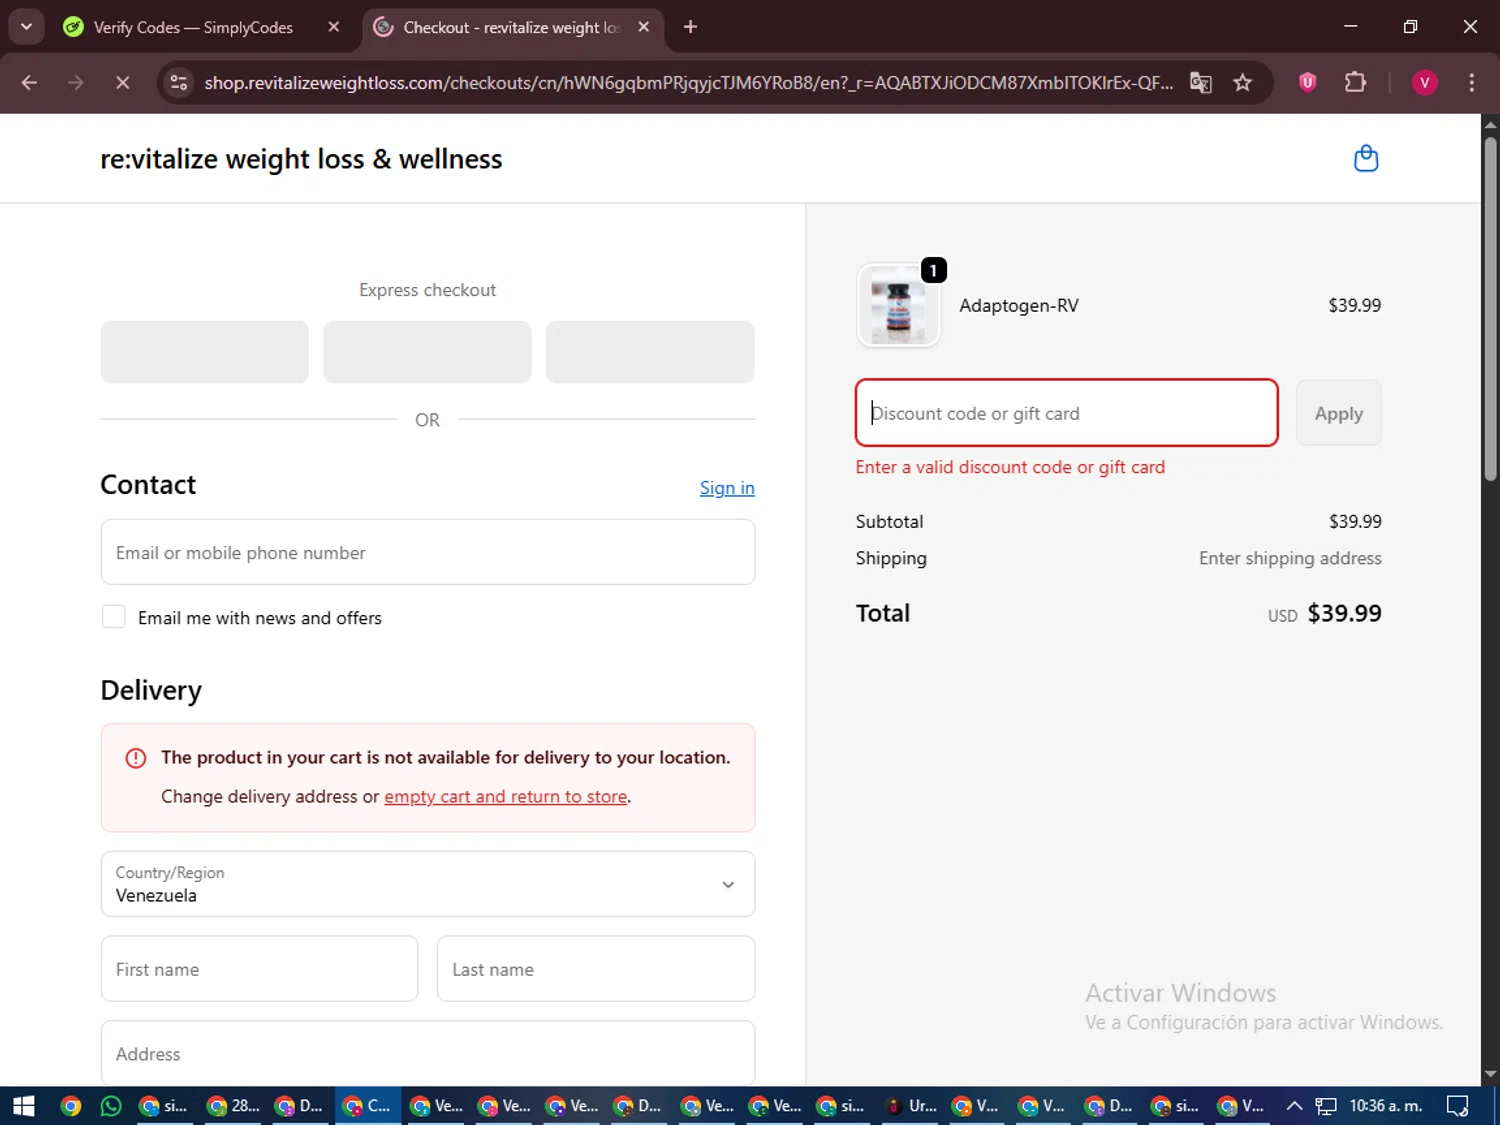Click 'Enter shipping address' text
The image size is (1500, 1125).
(x=1290, y=558)
